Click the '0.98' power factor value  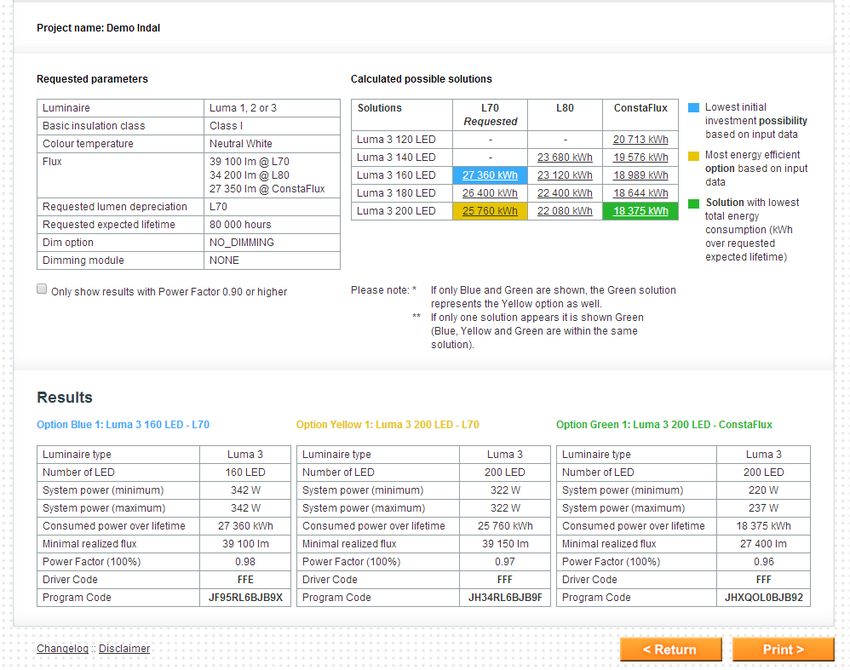tap(246, 562)
